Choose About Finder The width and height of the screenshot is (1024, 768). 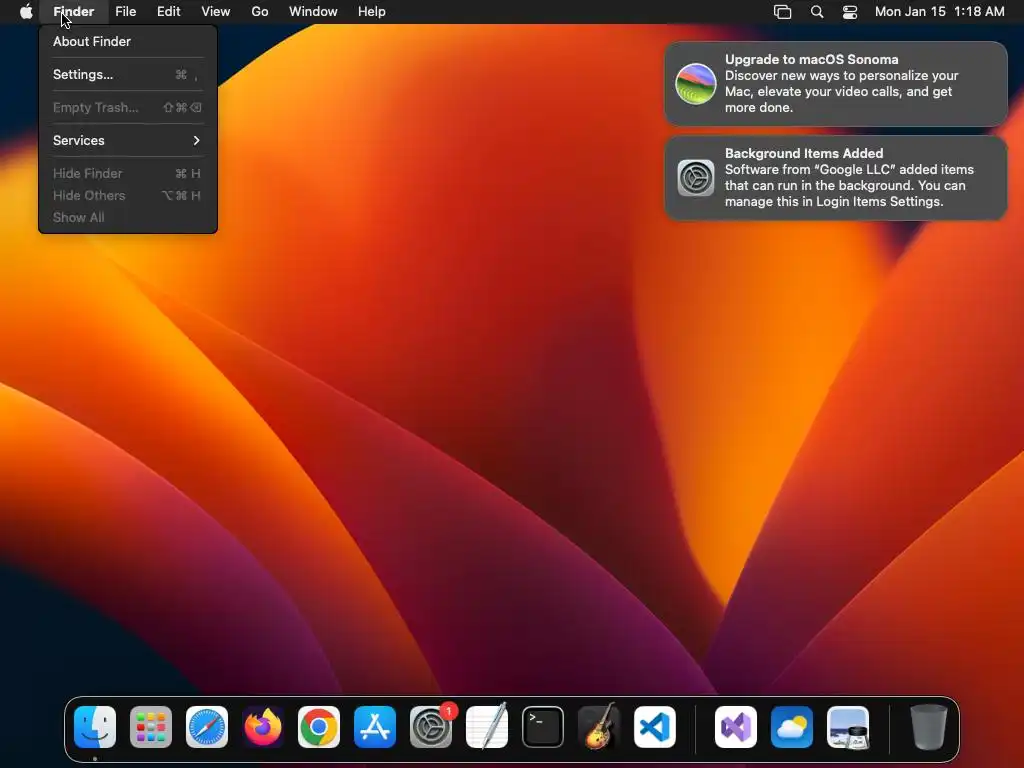coord(128,41)
